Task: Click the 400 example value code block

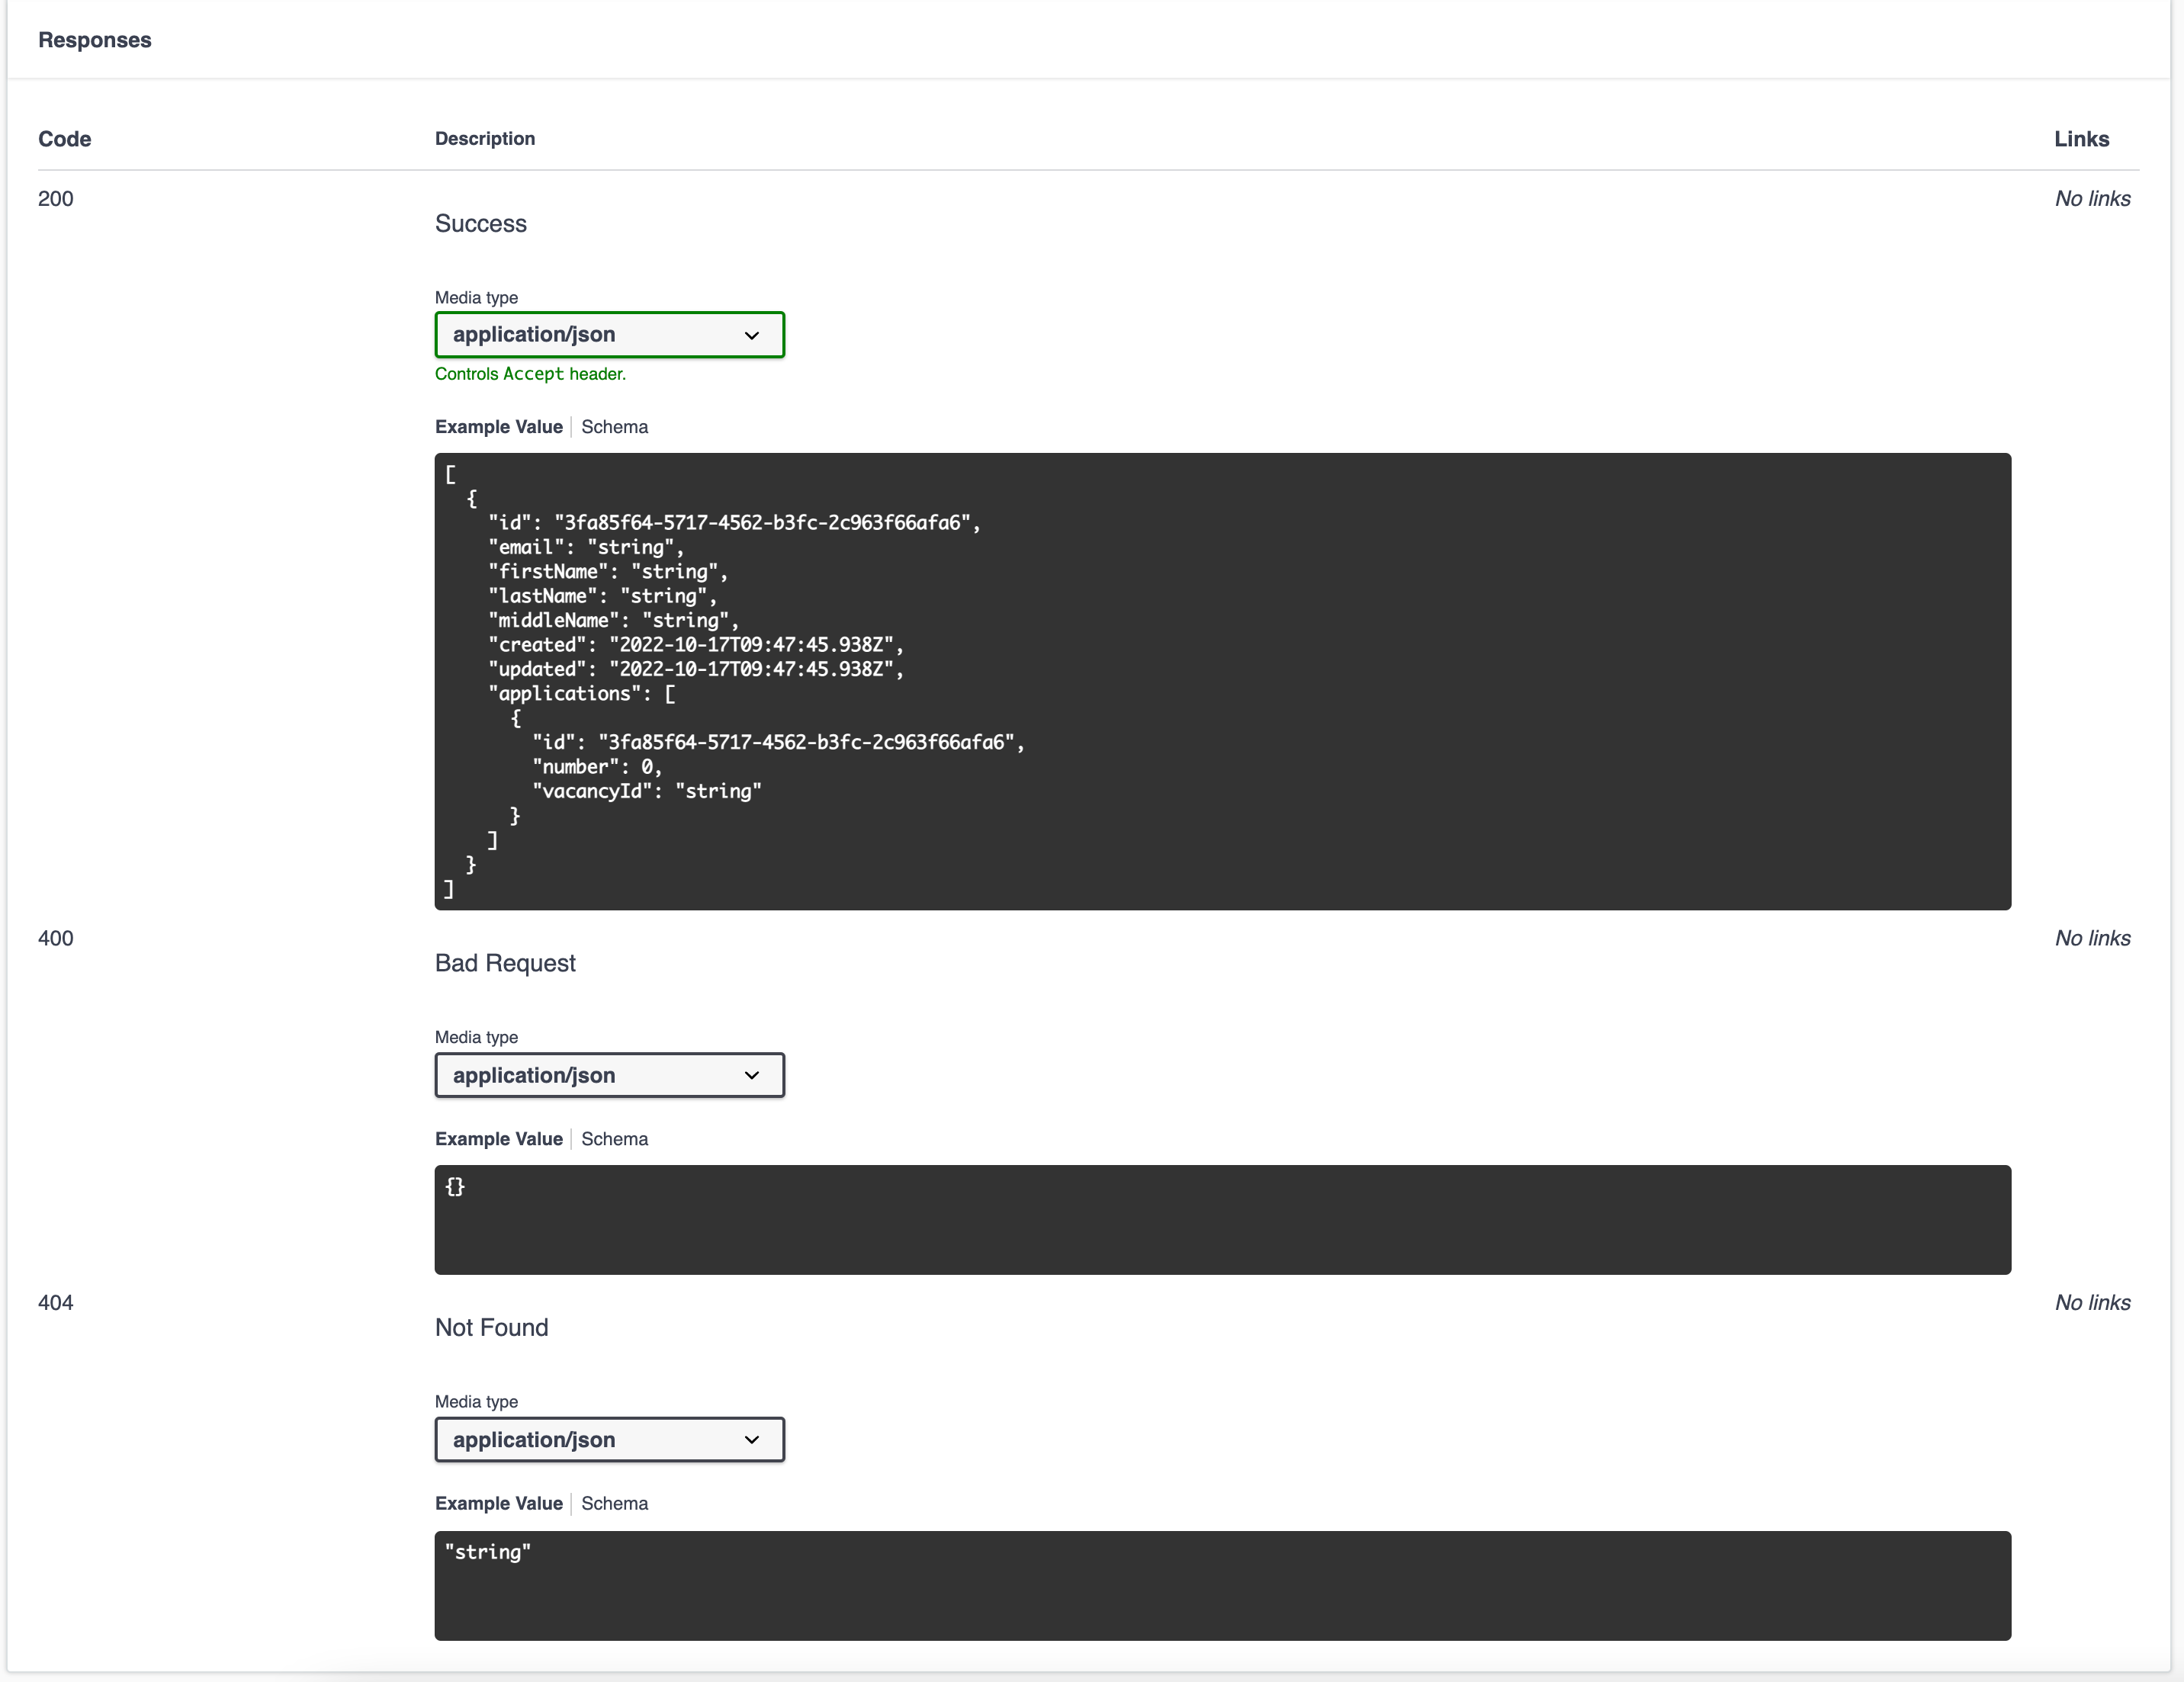Action: click(1222, 1219)
